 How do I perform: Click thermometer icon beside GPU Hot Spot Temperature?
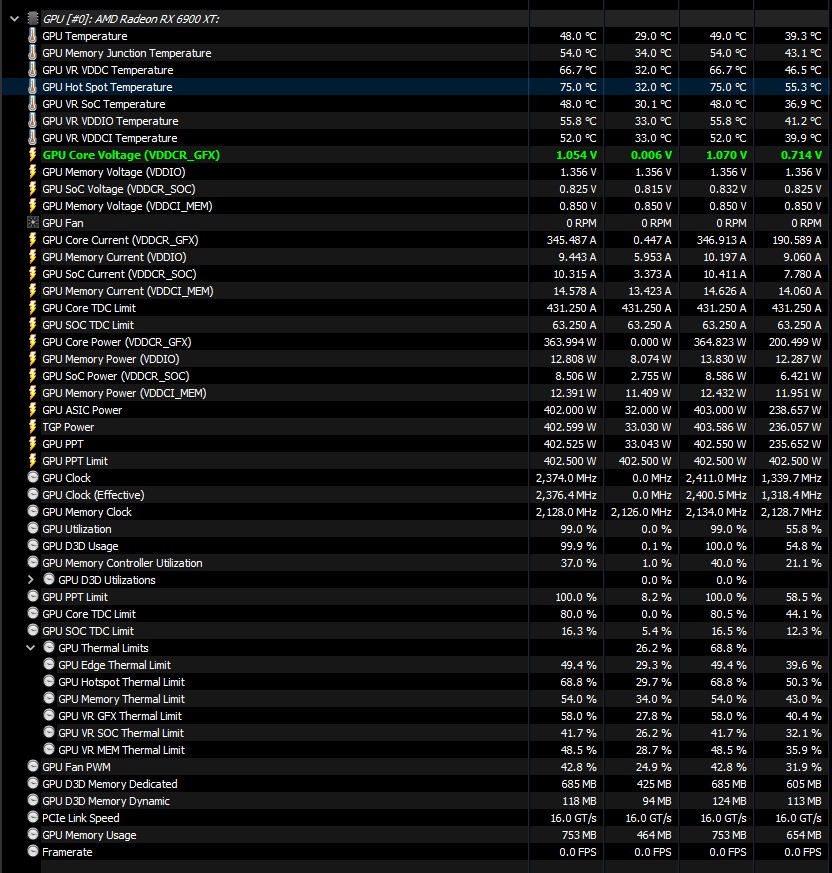(x=32, y=87)
